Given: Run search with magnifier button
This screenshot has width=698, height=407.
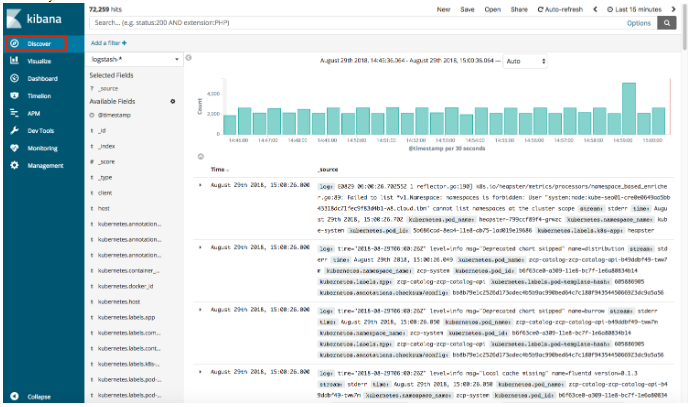Looking at the screenshot, I should click(667, 23).
